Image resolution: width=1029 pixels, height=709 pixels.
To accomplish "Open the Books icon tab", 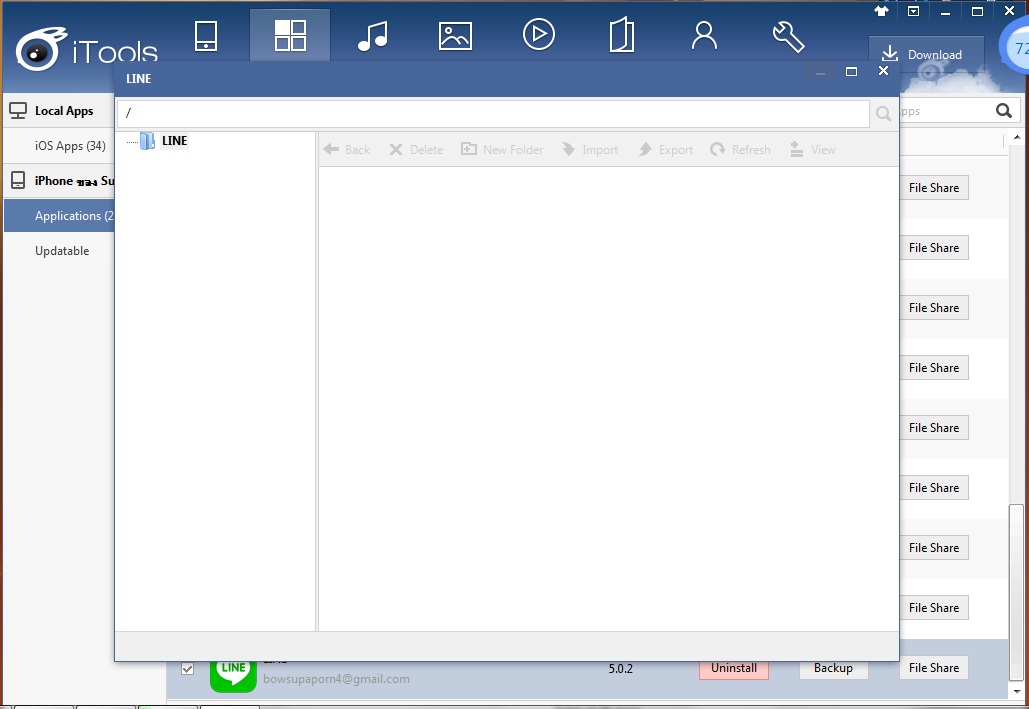I will pyautogui.click(x=621, y=35).
